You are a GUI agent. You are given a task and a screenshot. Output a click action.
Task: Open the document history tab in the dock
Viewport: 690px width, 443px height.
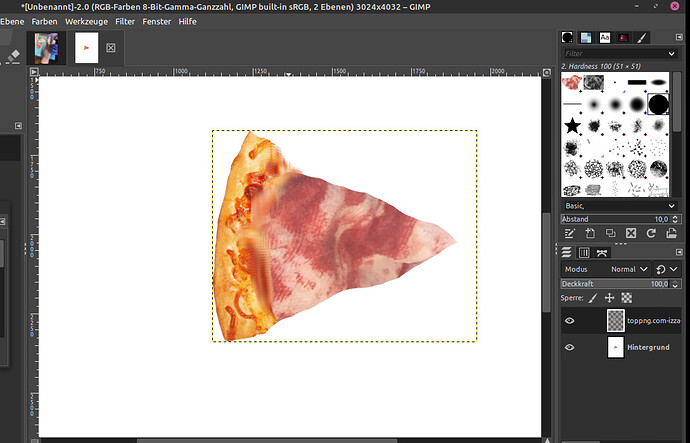point(623,38)
